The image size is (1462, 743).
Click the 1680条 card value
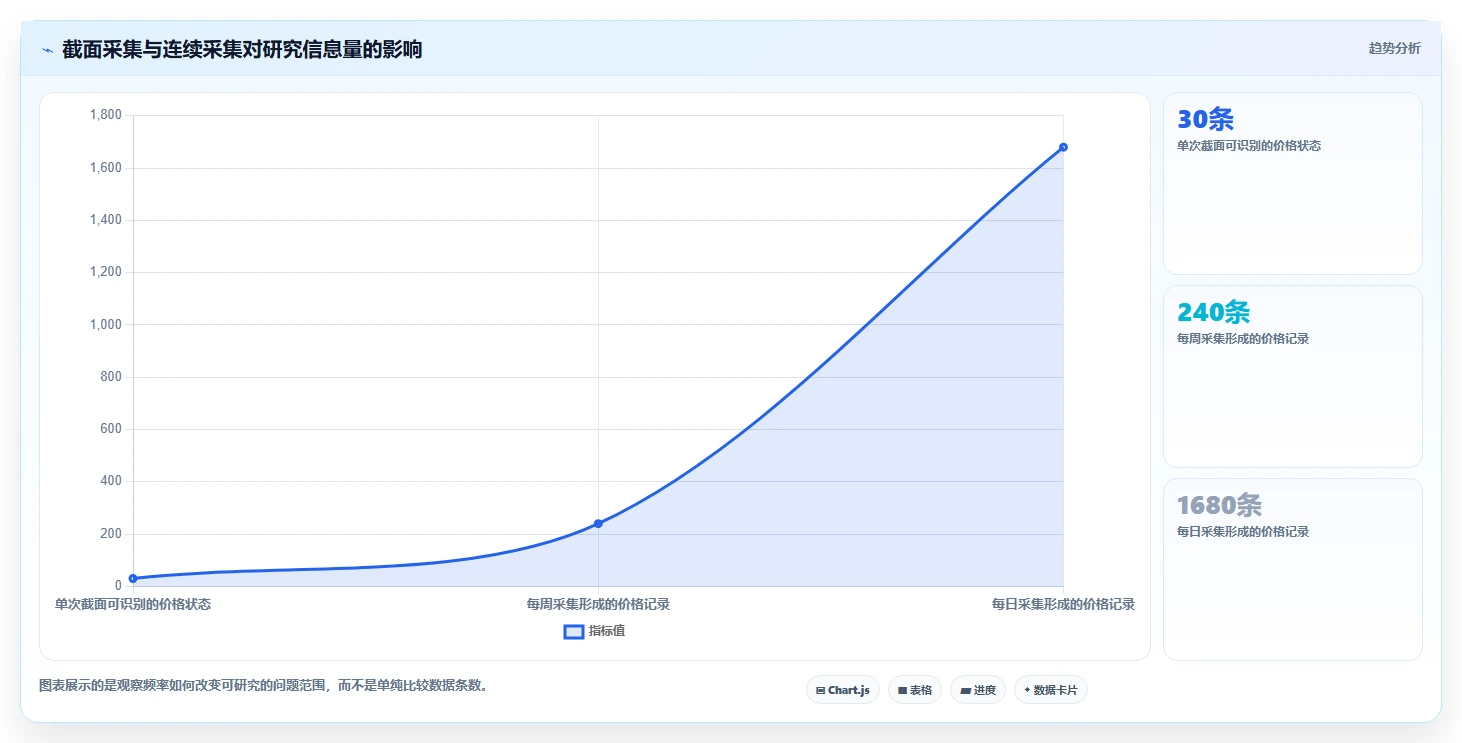pyautogui.click(x=1220, y=505)
